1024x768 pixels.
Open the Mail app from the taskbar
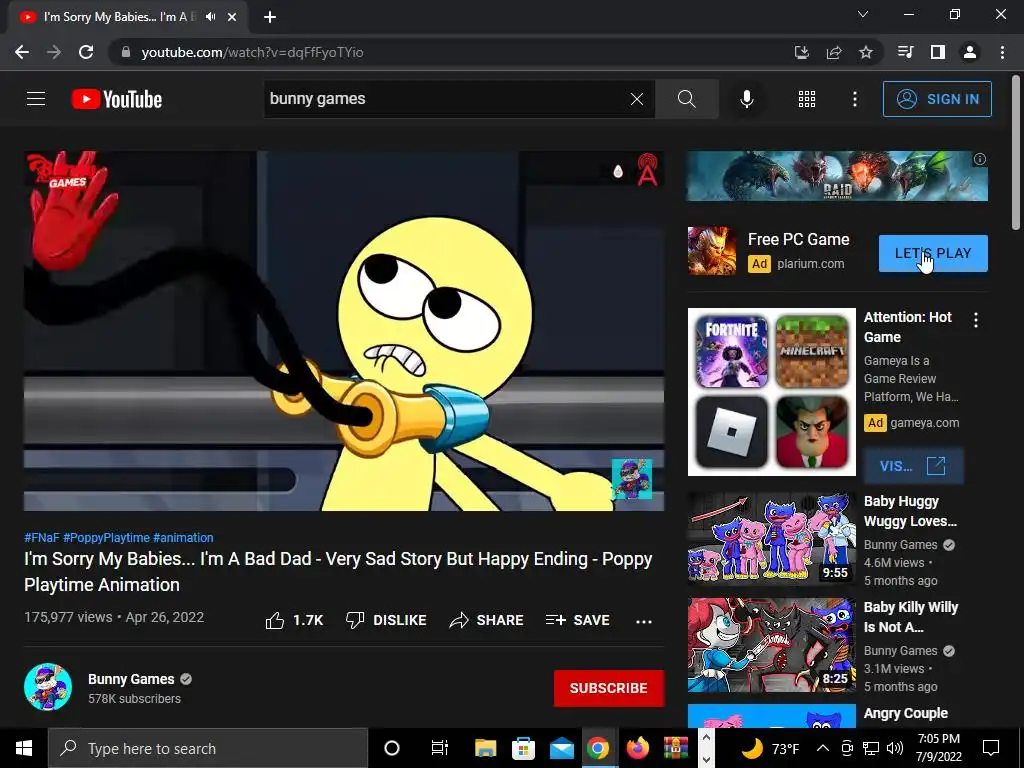click(561, 748)
